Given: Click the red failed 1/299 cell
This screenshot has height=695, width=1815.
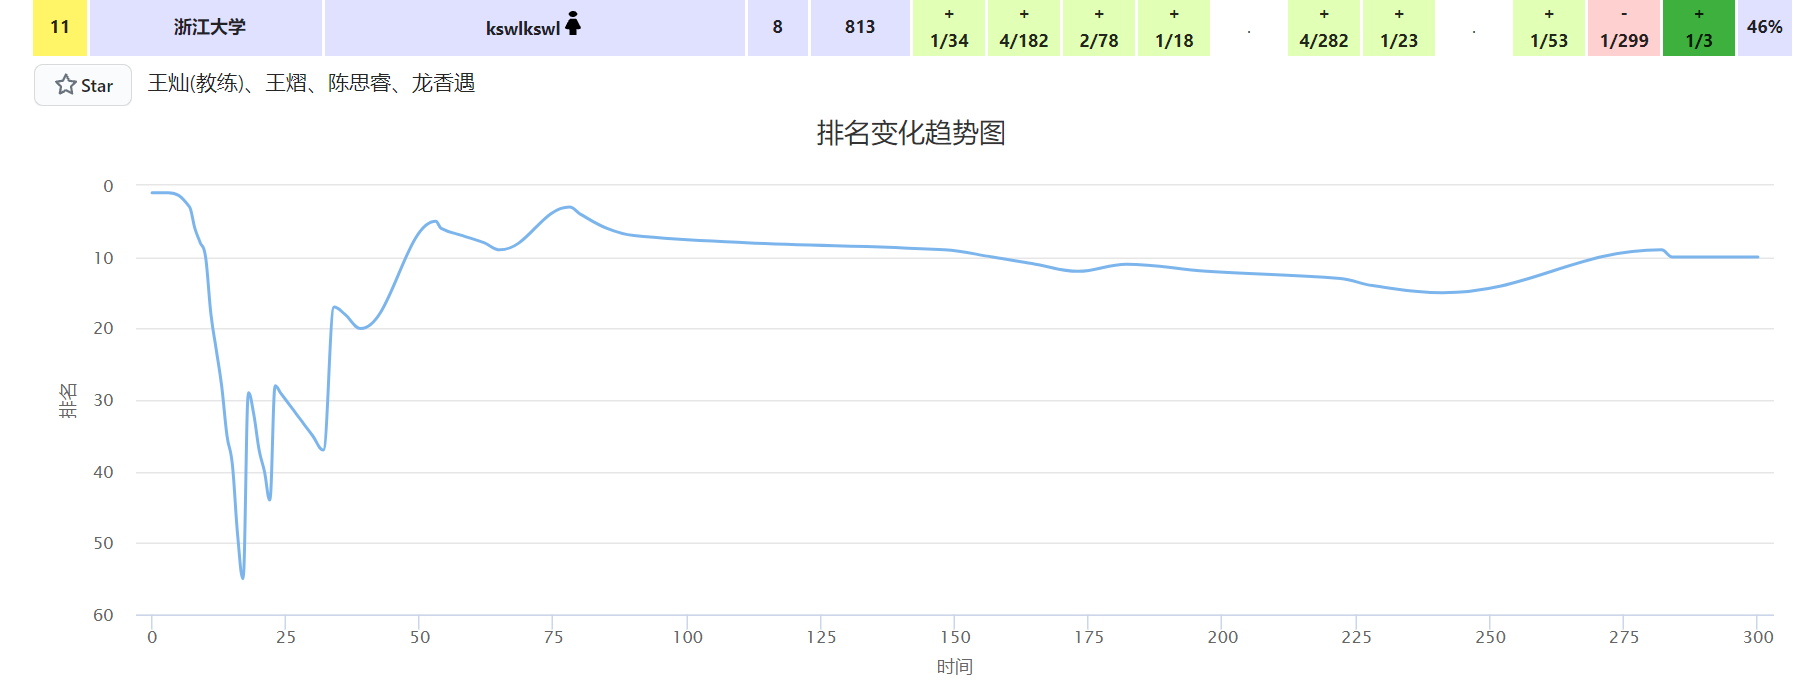Looking at the screenshot, I should tap(1624, 28).
